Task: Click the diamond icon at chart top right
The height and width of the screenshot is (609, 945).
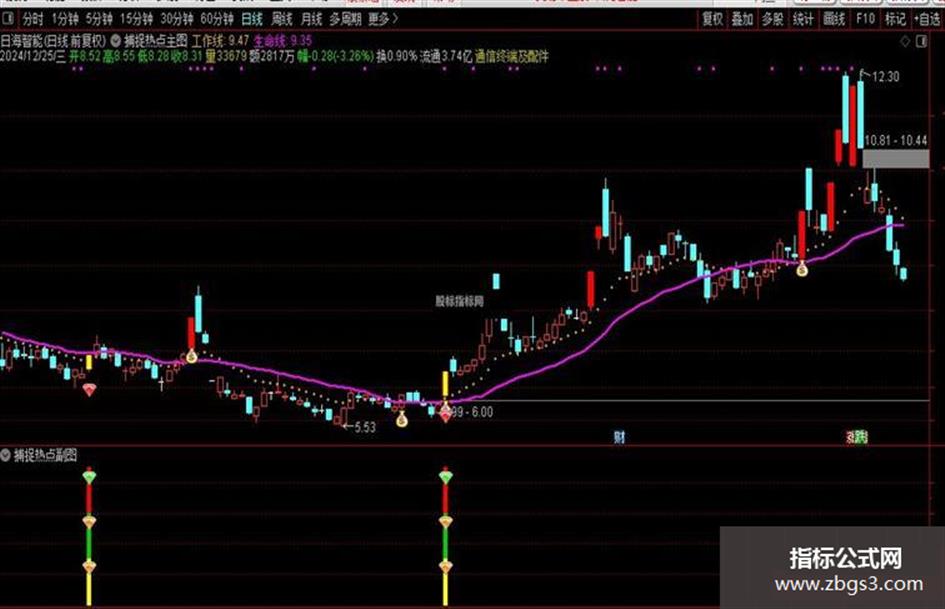Action: 905,42
